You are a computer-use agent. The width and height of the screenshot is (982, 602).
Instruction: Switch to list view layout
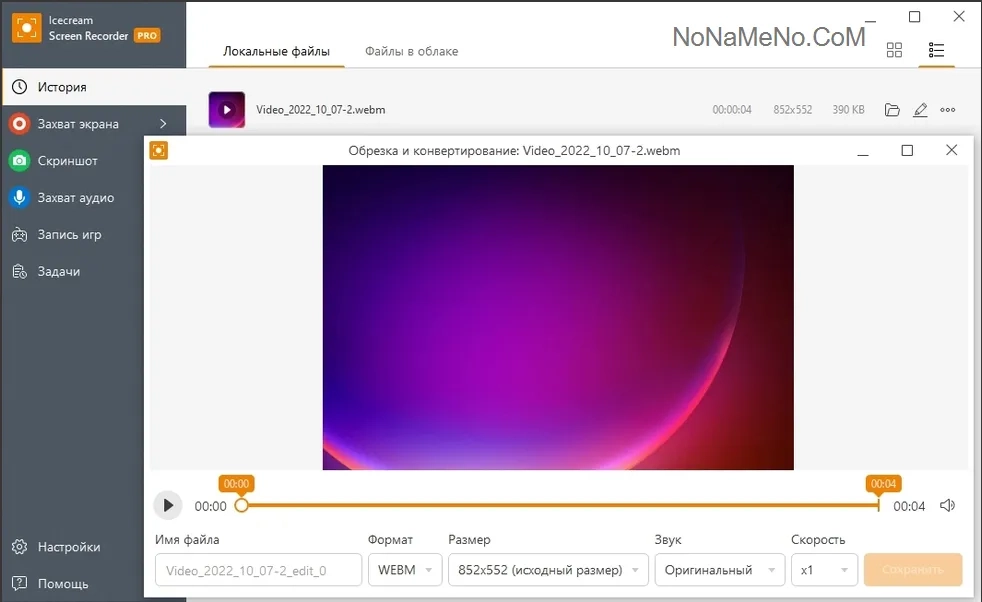click(x=936, y=50)
